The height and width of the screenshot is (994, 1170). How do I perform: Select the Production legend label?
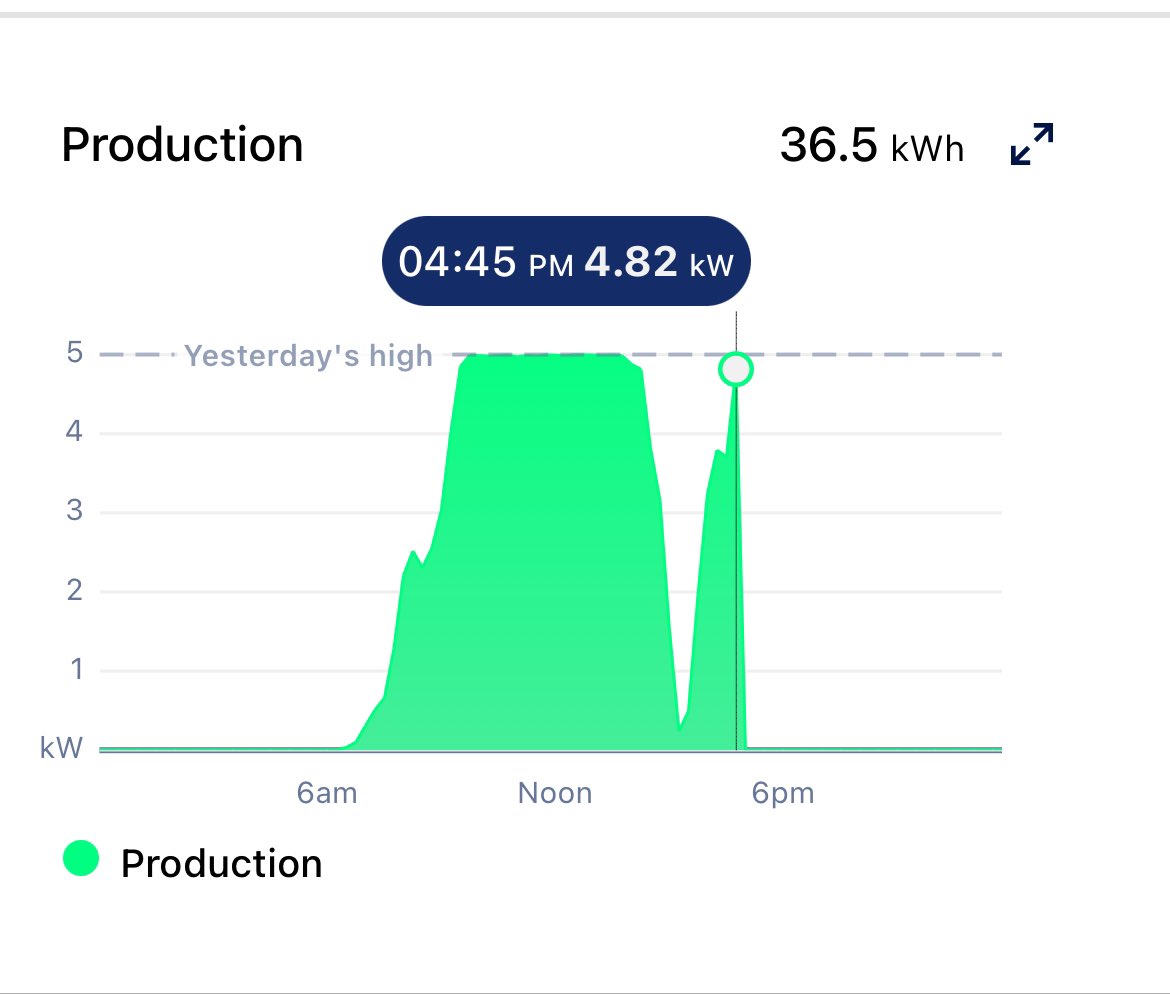[x=222, y=864]
